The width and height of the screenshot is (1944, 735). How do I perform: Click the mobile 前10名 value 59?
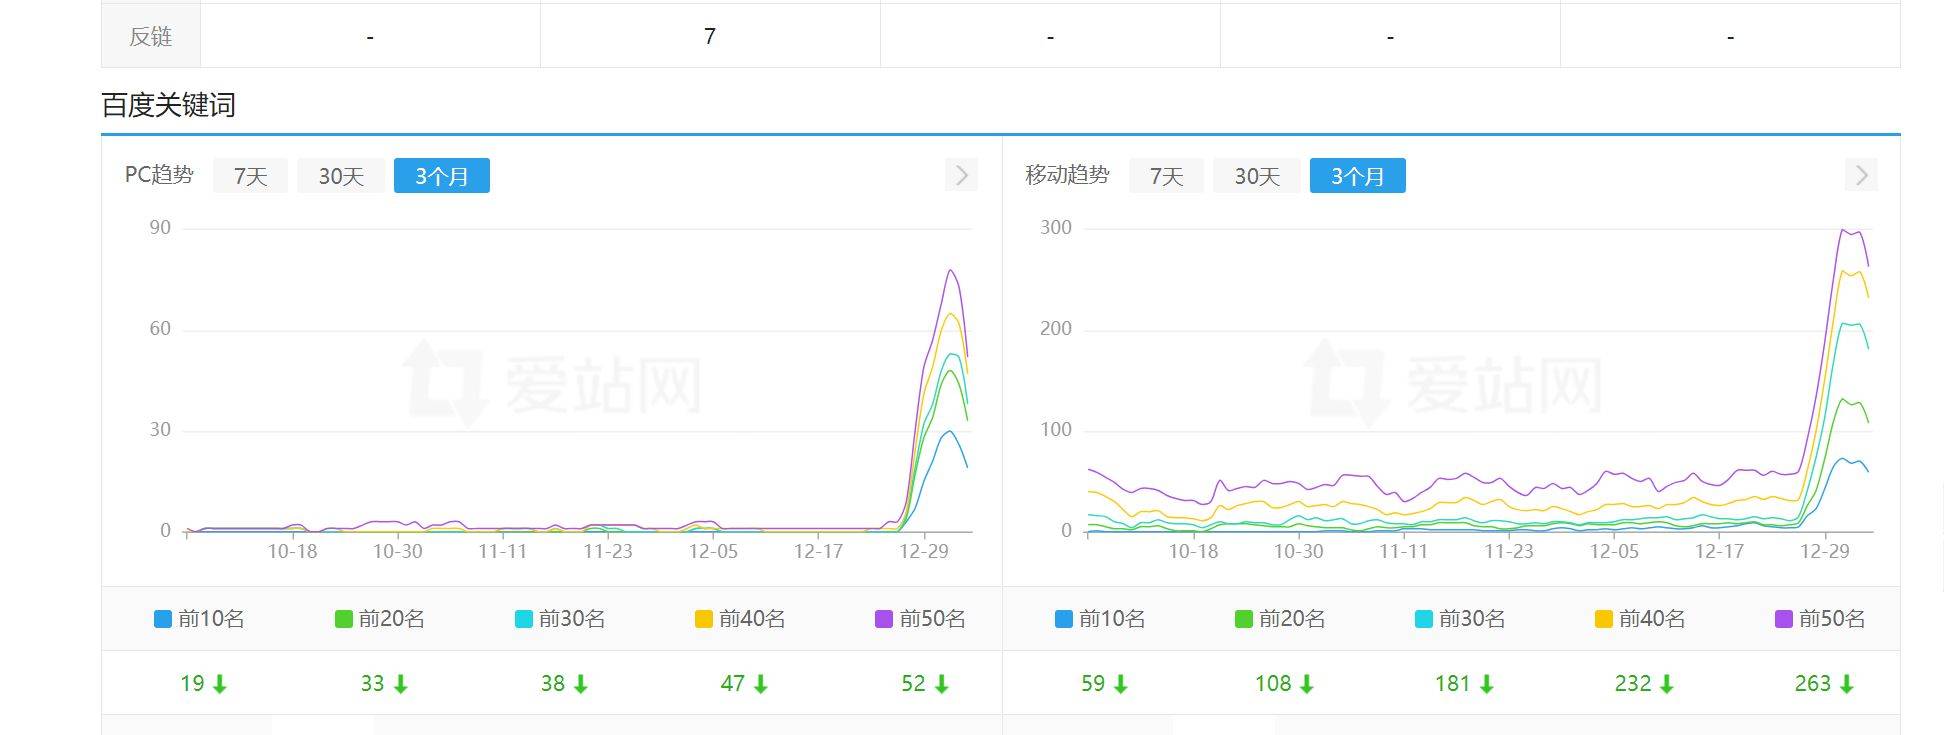1093,683
